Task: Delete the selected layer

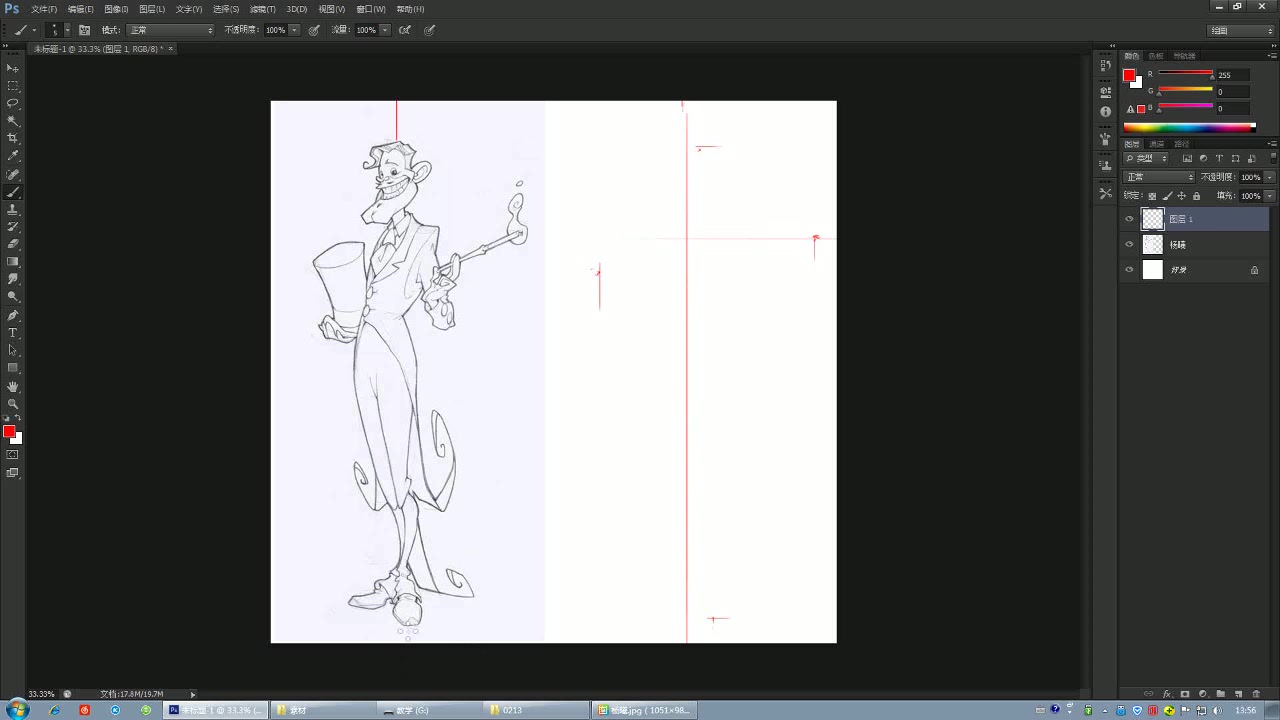Action: [x=1256, y=693]
